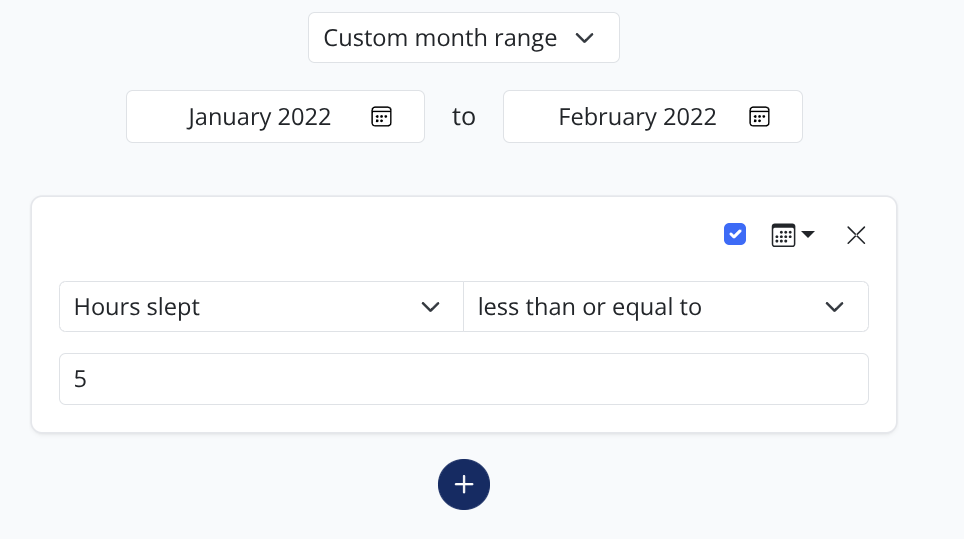Expand the Custom month range chevron
The image size is (964, 539).
click(585, 38)
